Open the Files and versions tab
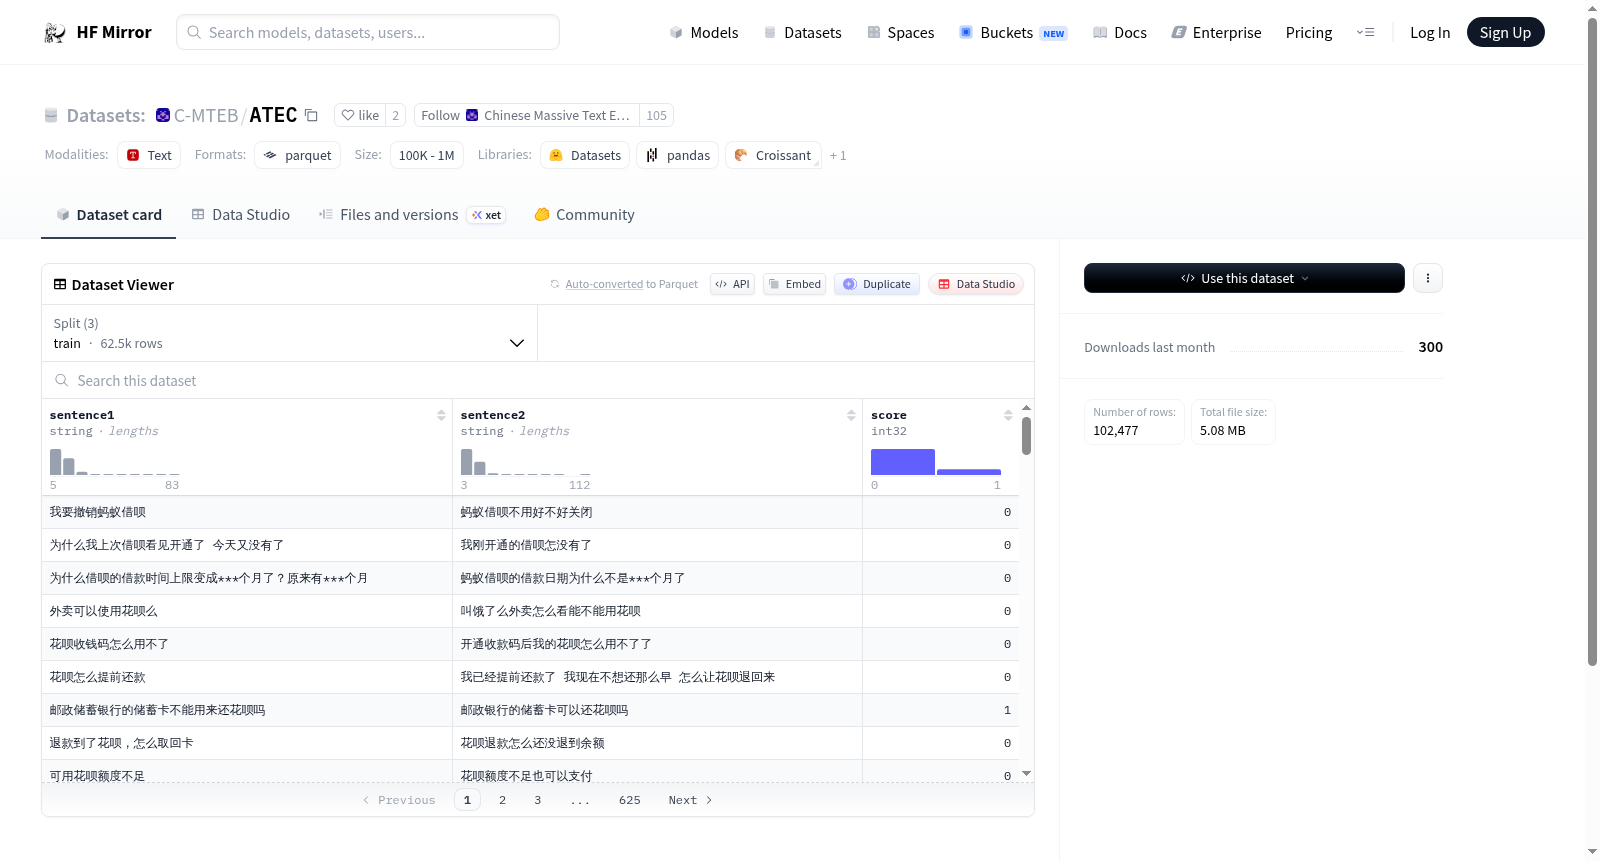Image resolution: width=1600 pixels, height=861 pixels. click(412, 215)
